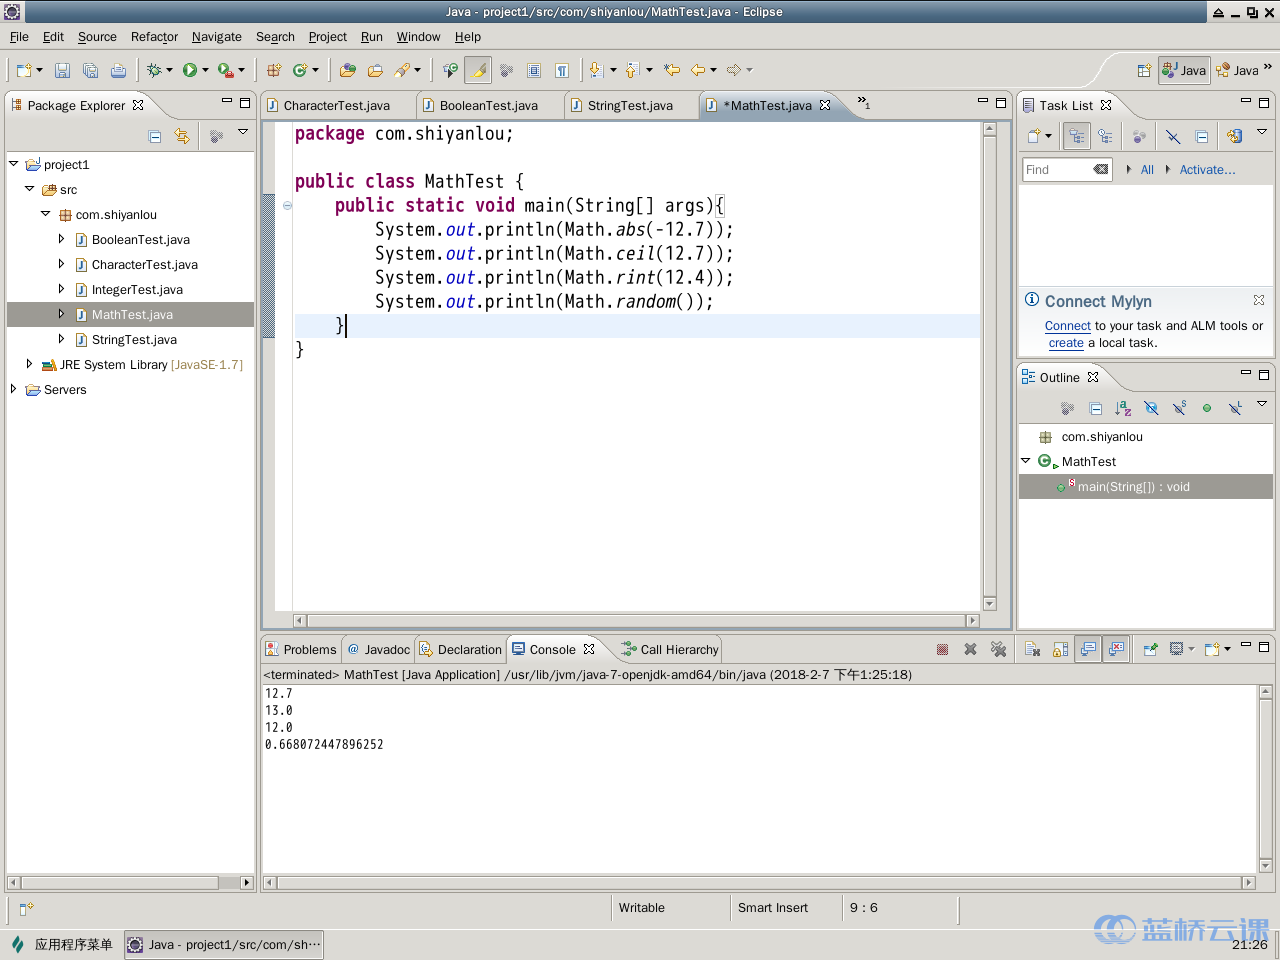Run the program with the green Run button
The height and width of the screenshot is (960, 1280).
point(190,70)
